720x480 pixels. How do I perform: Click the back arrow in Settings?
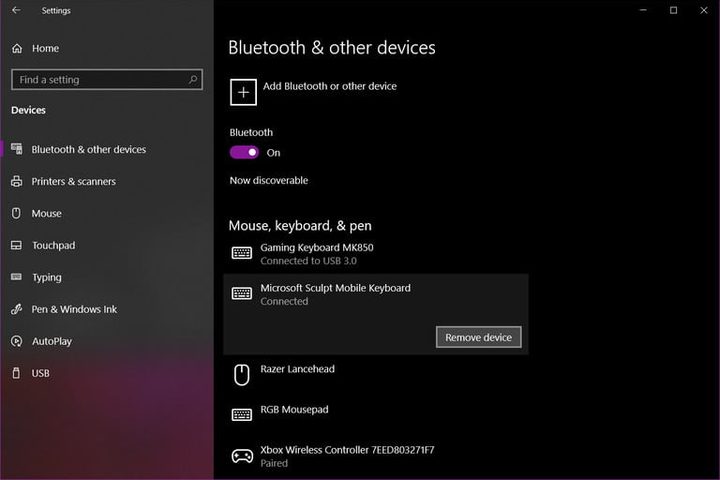coord(16,11)
